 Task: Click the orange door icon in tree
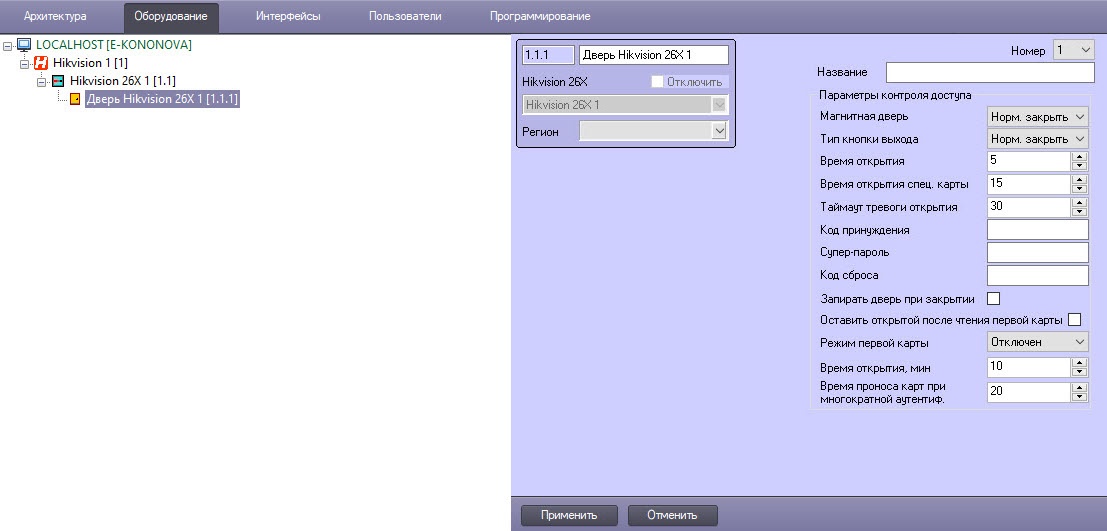point(75,99)
